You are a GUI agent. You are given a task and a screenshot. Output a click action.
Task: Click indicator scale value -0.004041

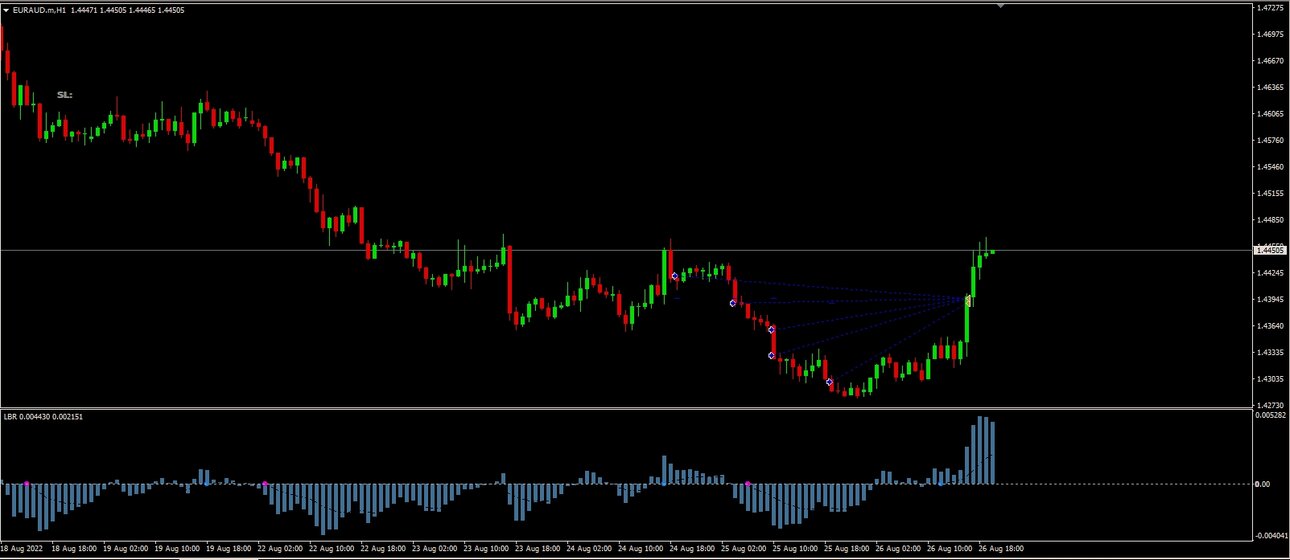[1270, 536]
